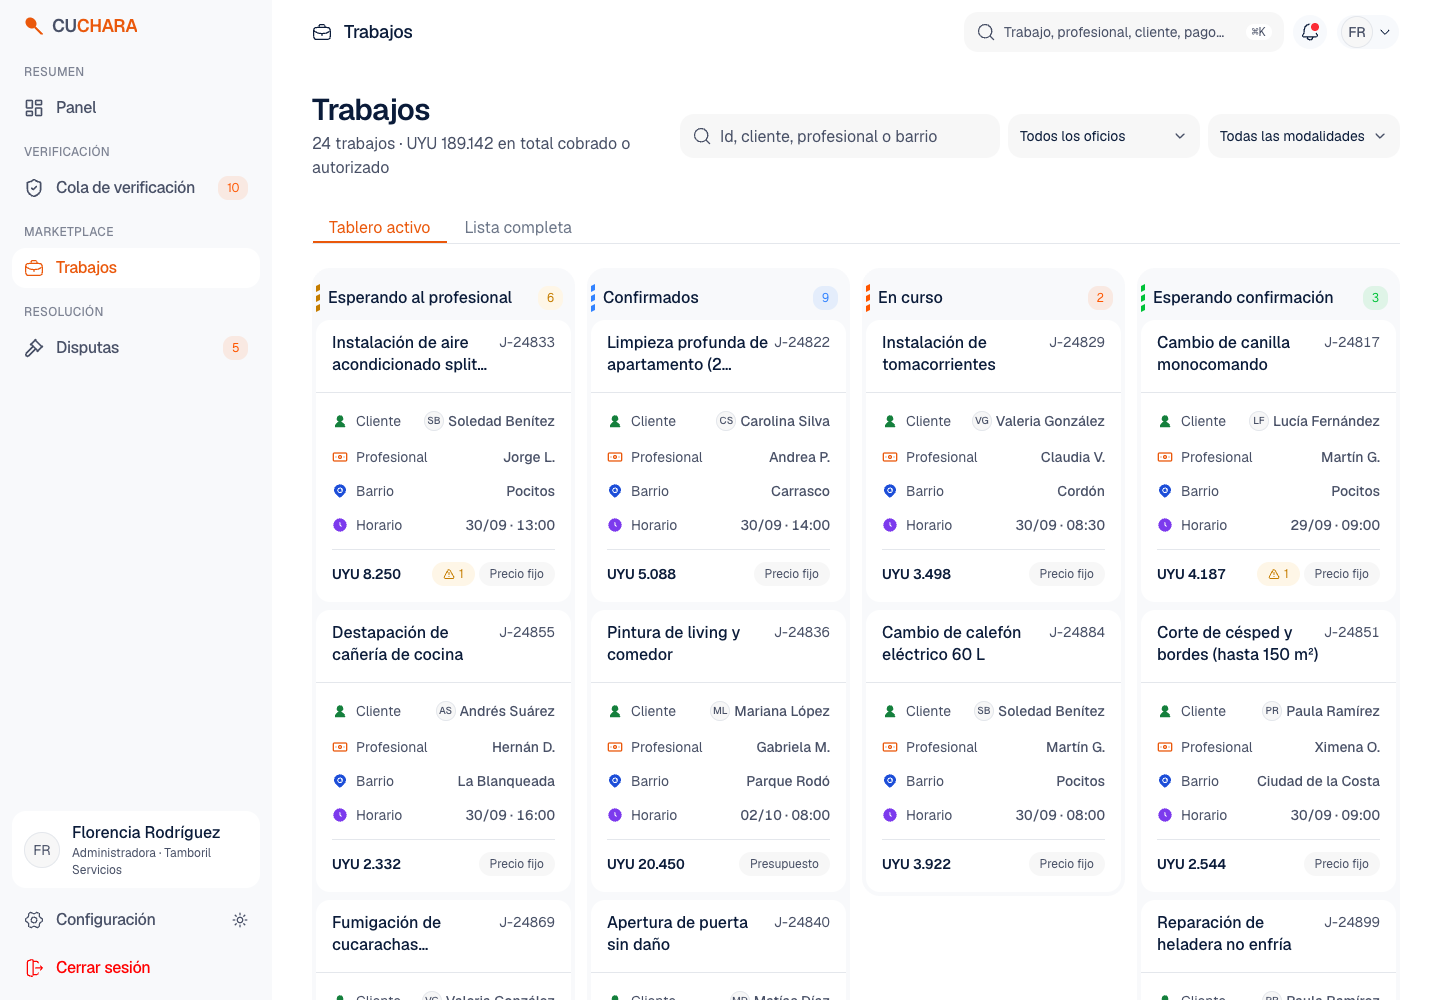Switch to the Lista completa tab
This screenshot has width=1440, height=1000.
(518, 227)
